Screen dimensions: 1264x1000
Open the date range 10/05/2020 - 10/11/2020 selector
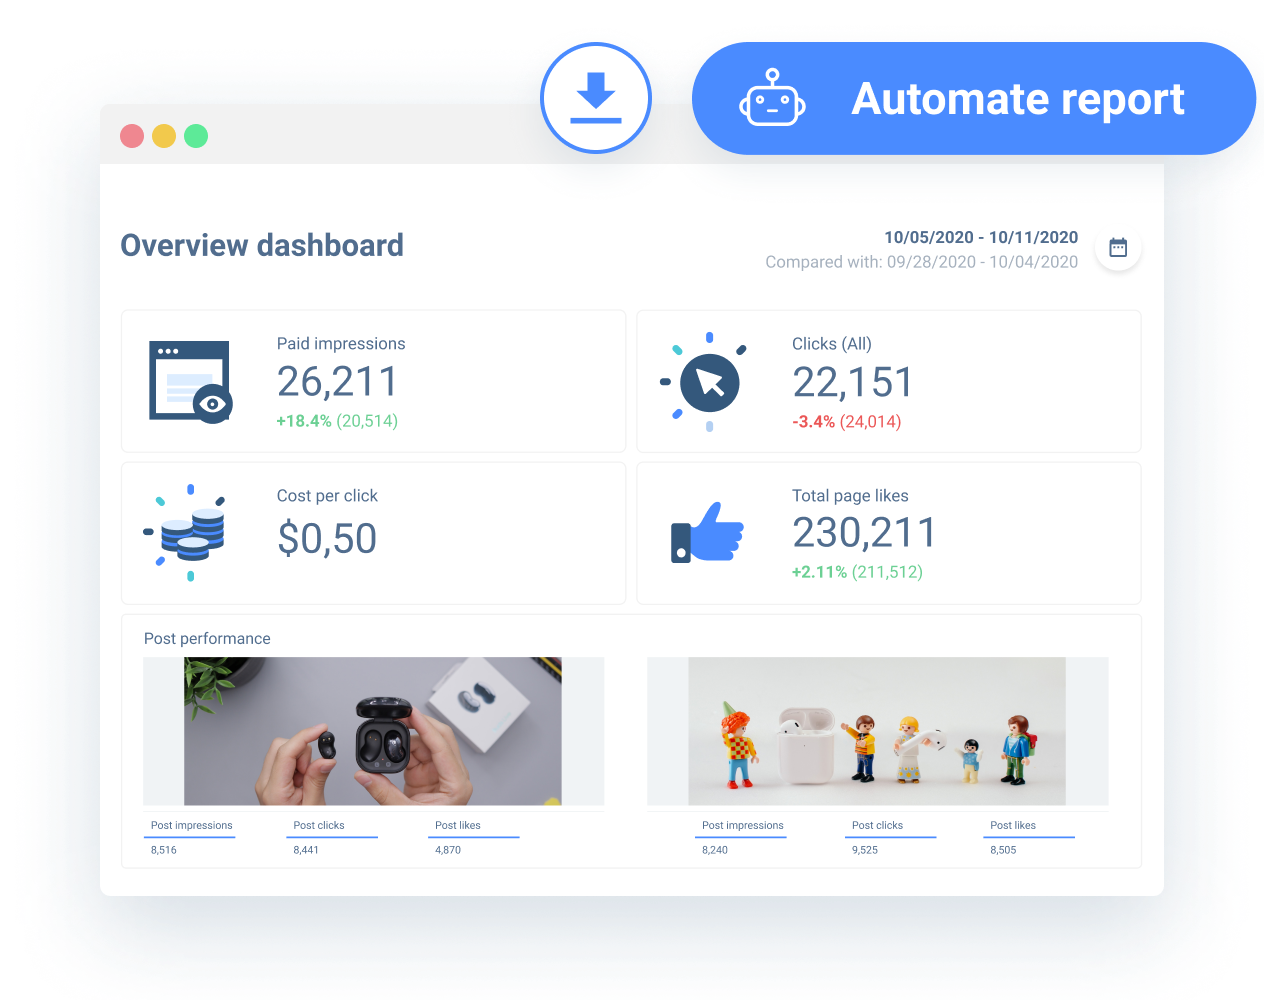(x=981, y=237)
